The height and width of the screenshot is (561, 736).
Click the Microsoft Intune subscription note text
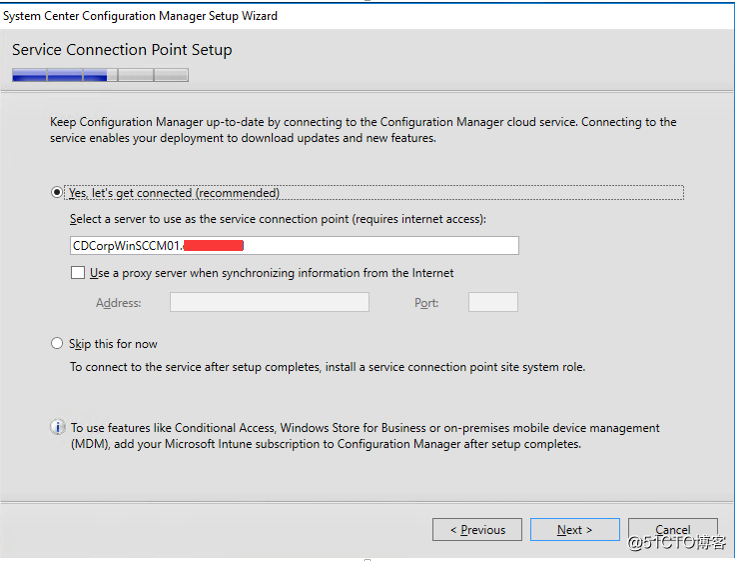coord(365,436)
